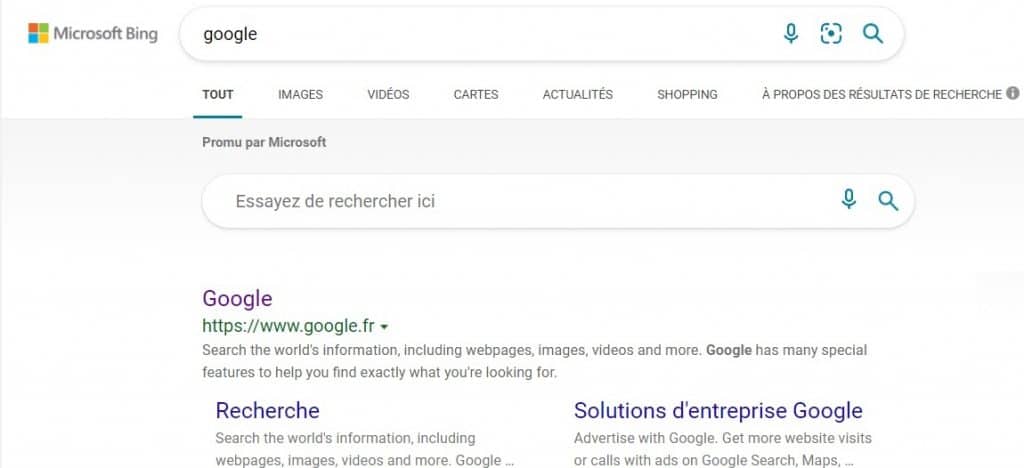1024x468 pixels.
Task: Open the Recherche sublink
Action: (x=267, y=411)
